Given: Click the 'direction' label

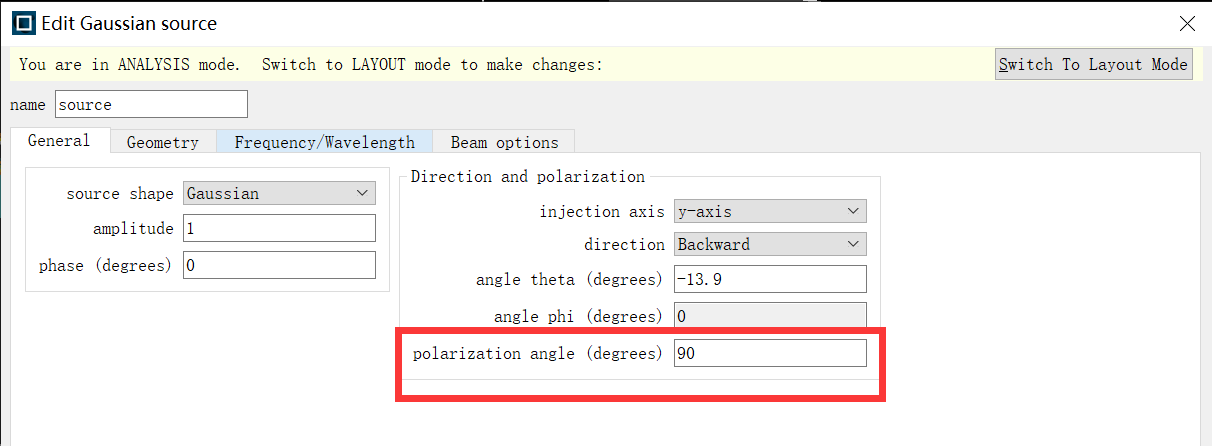Looking at the screenshot, I should click(x=624, y=244).
